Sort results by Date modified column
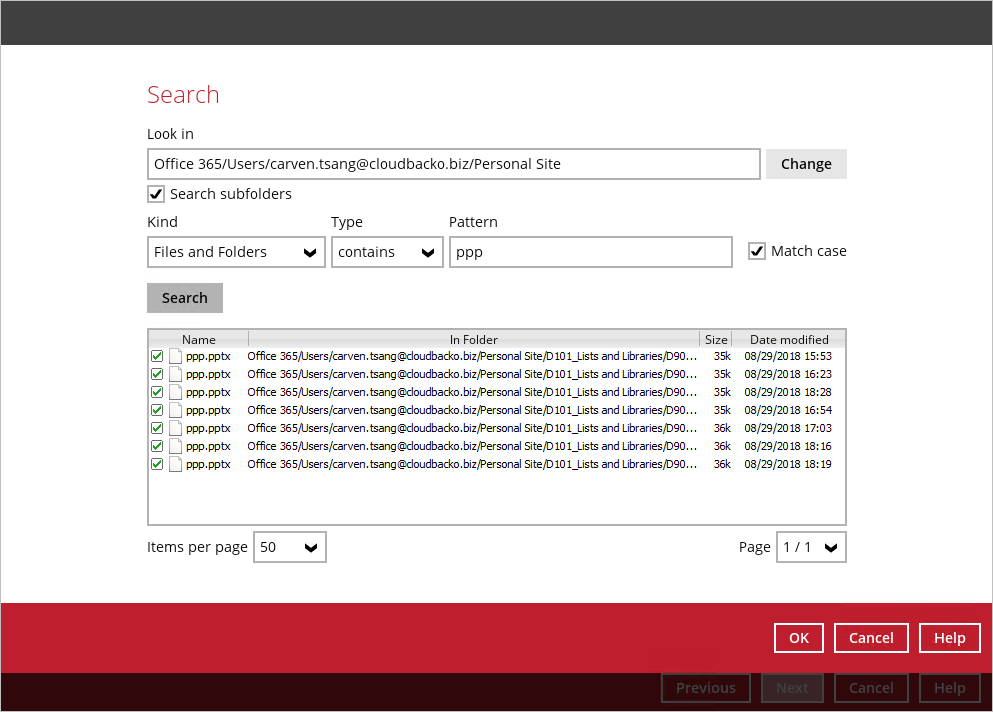The width and height of the screenshot is (993, 712). click(x=789, y=340)
